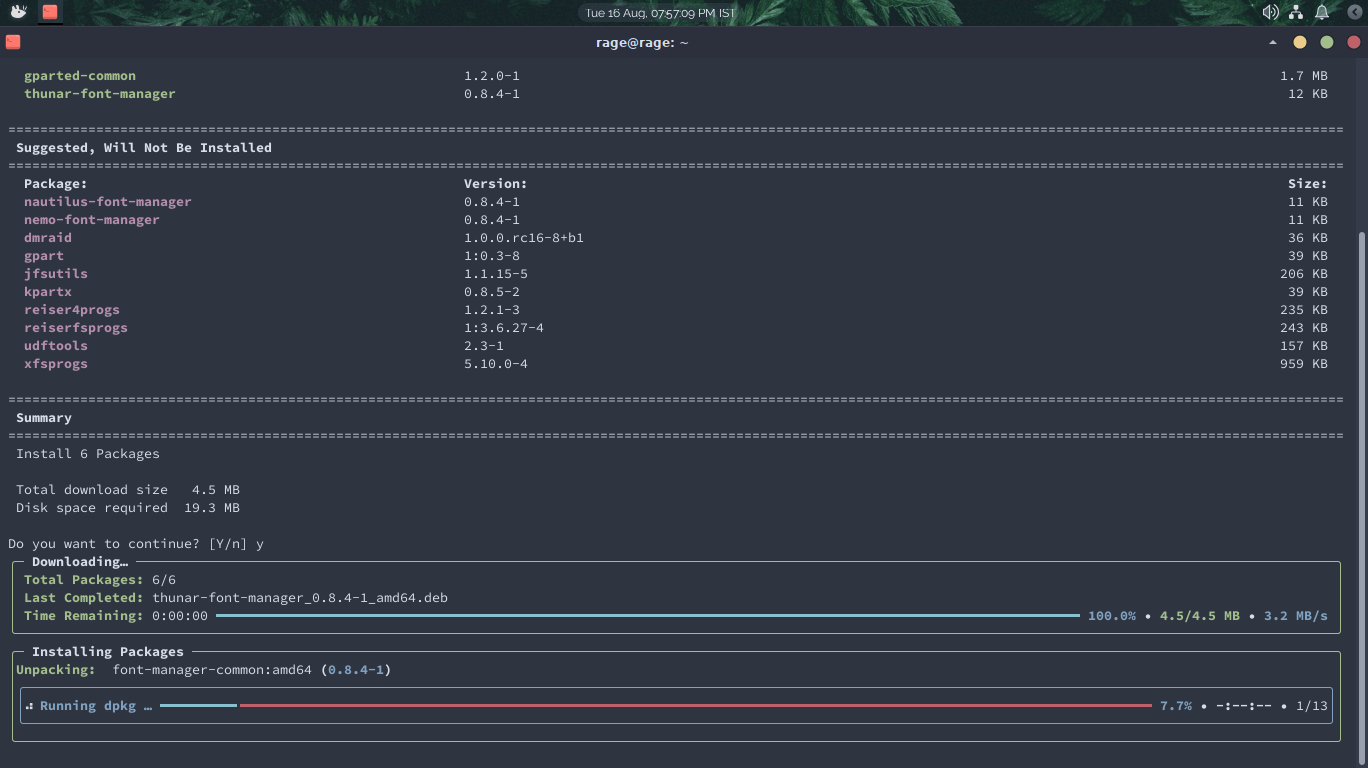Open the volume speaker icon
Viewport: 1368px width, 768px height.
pyautogui.click(x=1270, y=12)
